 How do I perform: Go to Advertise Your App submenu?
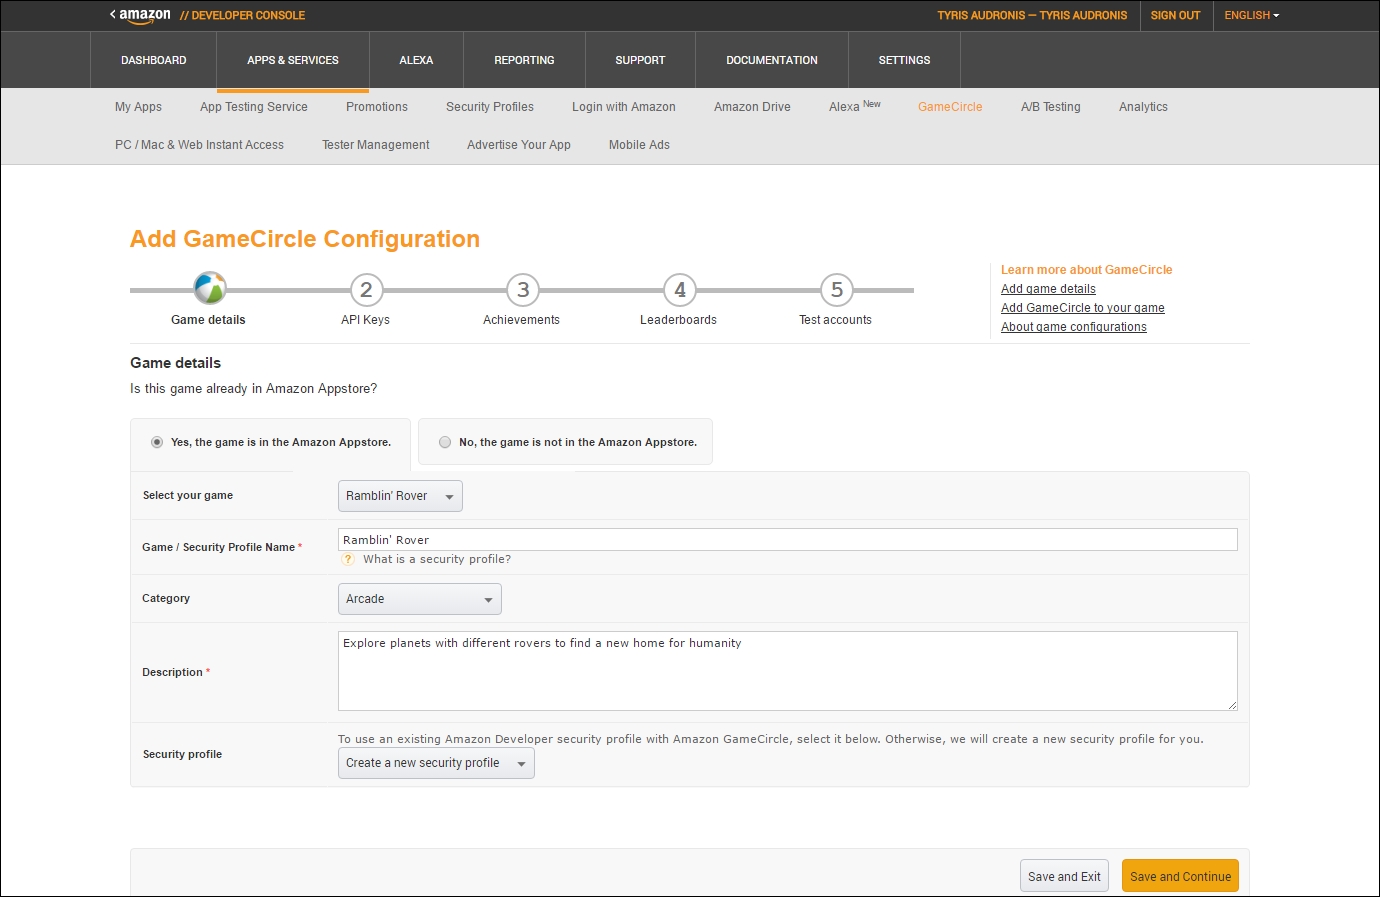click(519, 145)
